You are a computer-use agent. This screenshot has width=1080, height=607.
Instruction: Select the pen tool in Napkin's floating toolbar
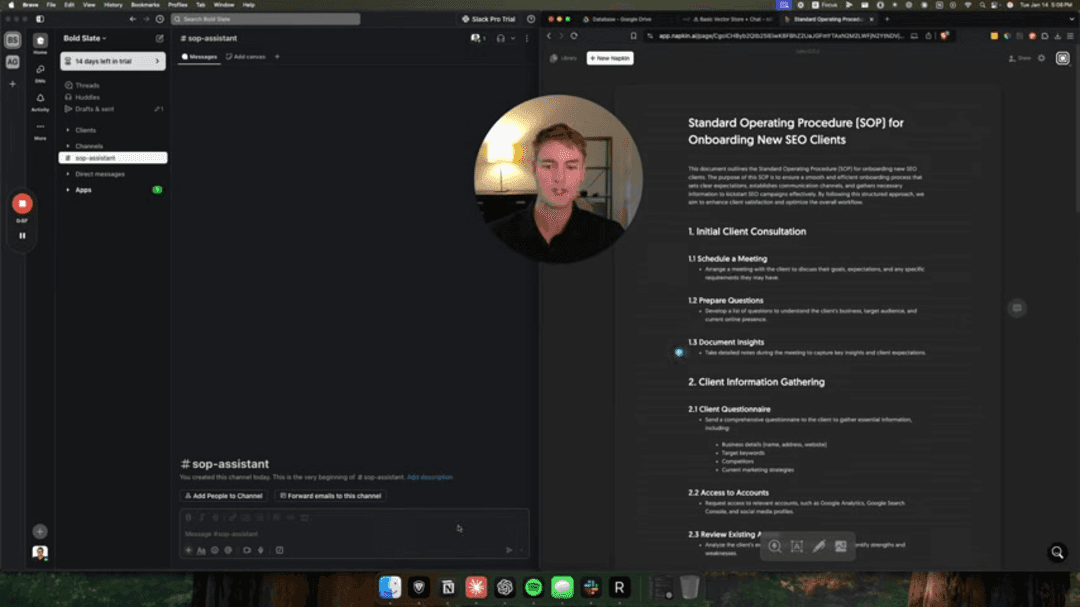point(818,547)
